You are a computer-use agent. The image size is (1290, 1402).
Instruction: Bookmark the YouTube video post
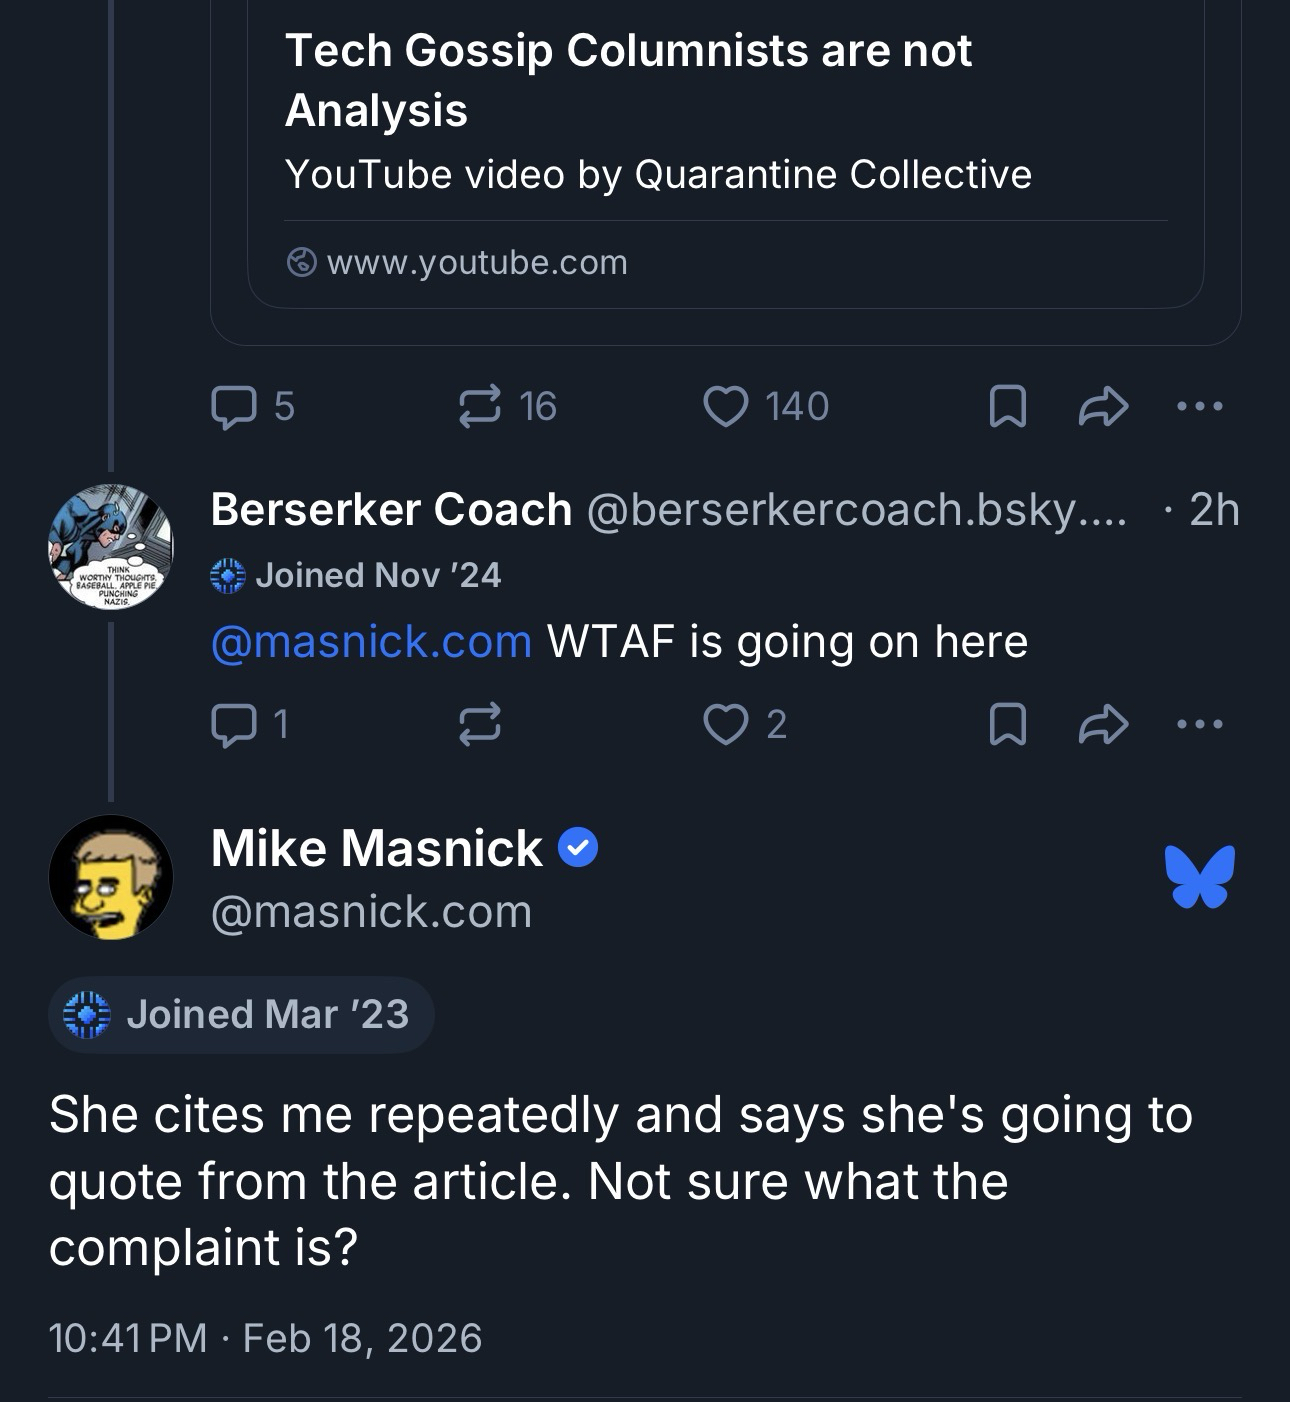click(x=1007, y=407)
